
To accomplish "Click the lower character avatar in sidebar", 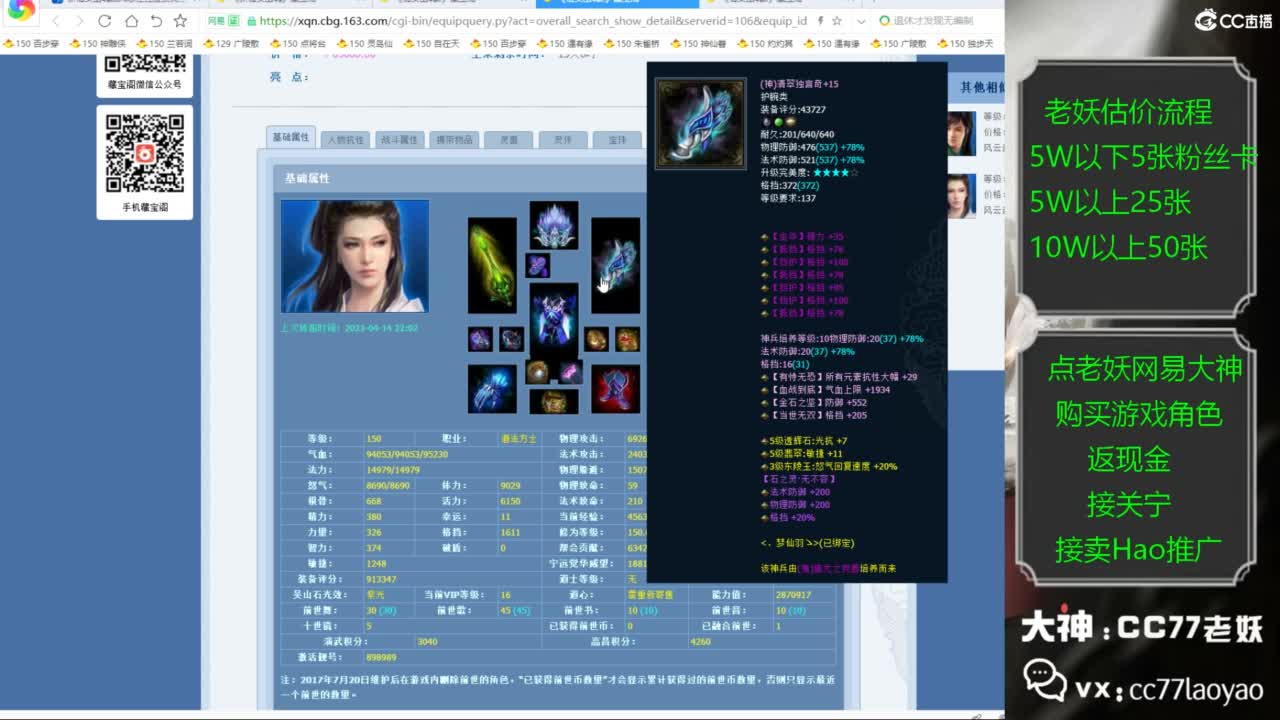I will tap(961, 196).
